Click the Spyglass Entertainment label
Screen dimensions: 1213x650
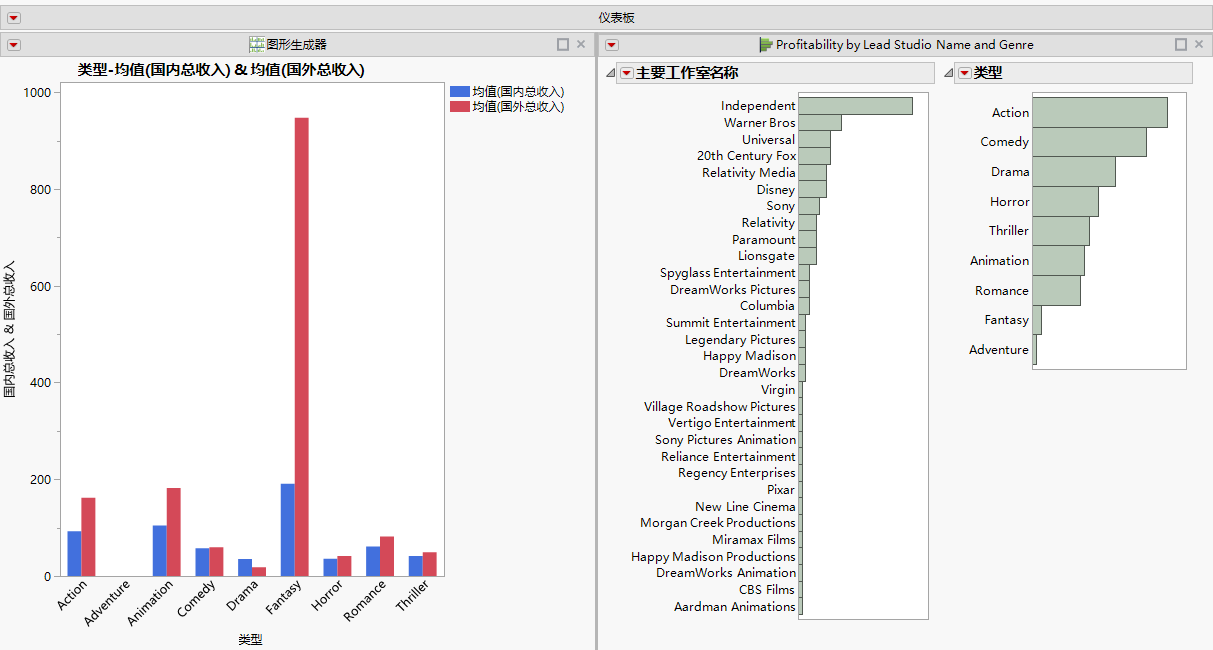(728, 273)
